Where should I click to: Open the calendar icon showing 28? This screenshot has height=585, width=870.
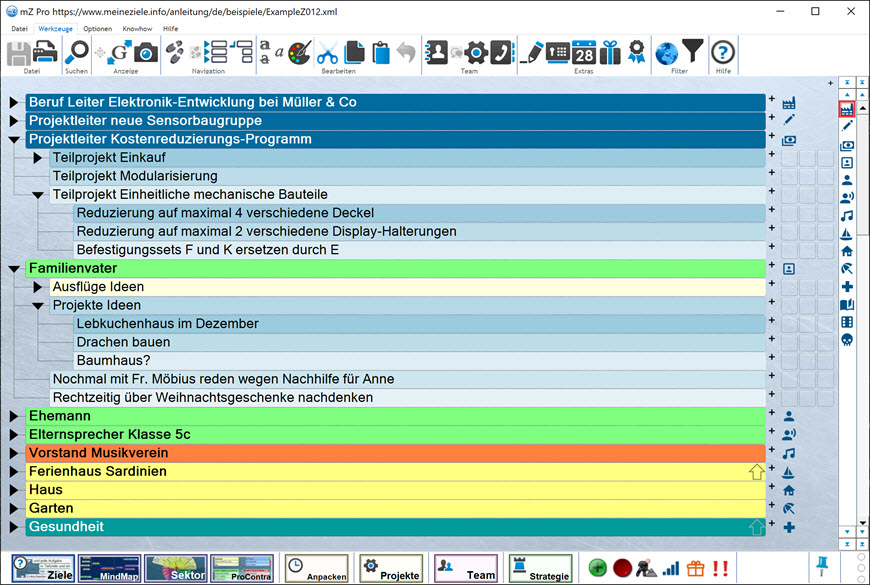(584, 53)
